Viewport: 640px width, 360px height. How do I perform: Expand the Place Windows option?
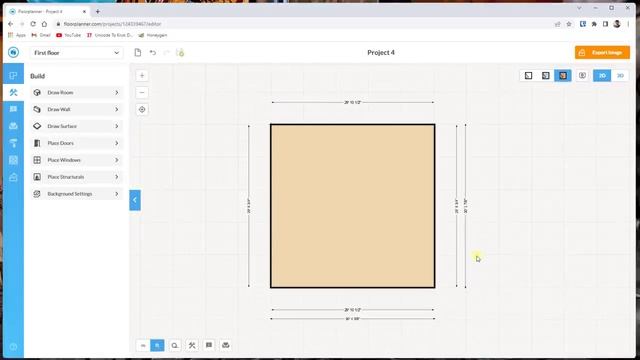click(x=76, y=160)
